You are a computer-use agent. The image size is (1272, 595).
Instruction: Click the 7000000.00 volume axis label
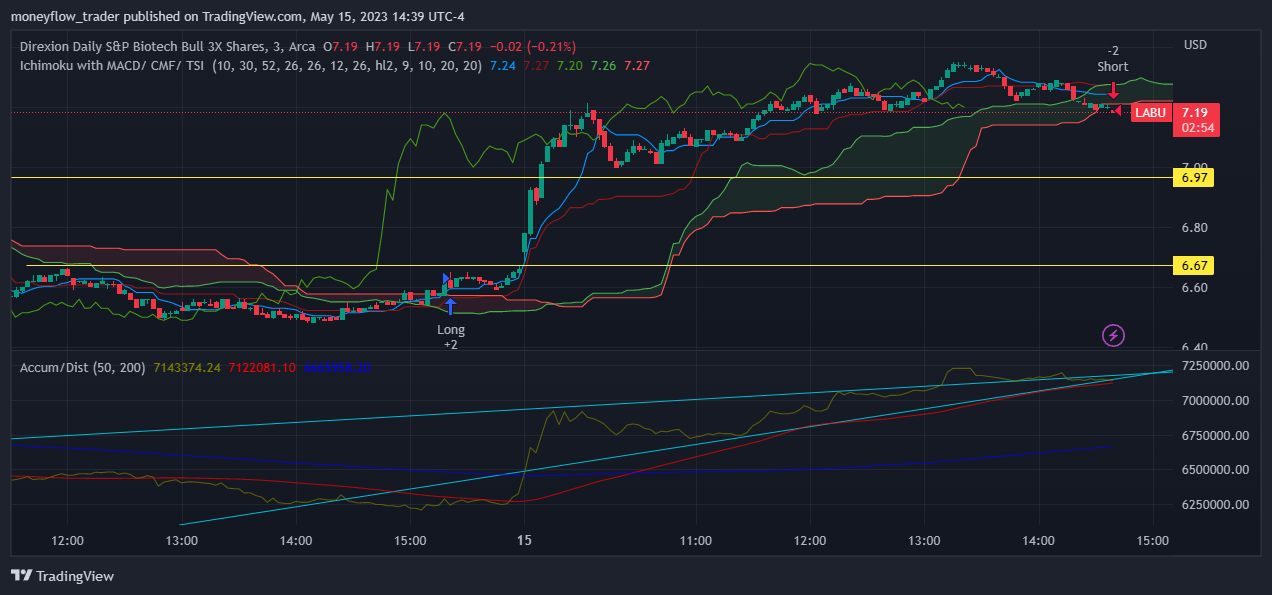coord(1215,401)
